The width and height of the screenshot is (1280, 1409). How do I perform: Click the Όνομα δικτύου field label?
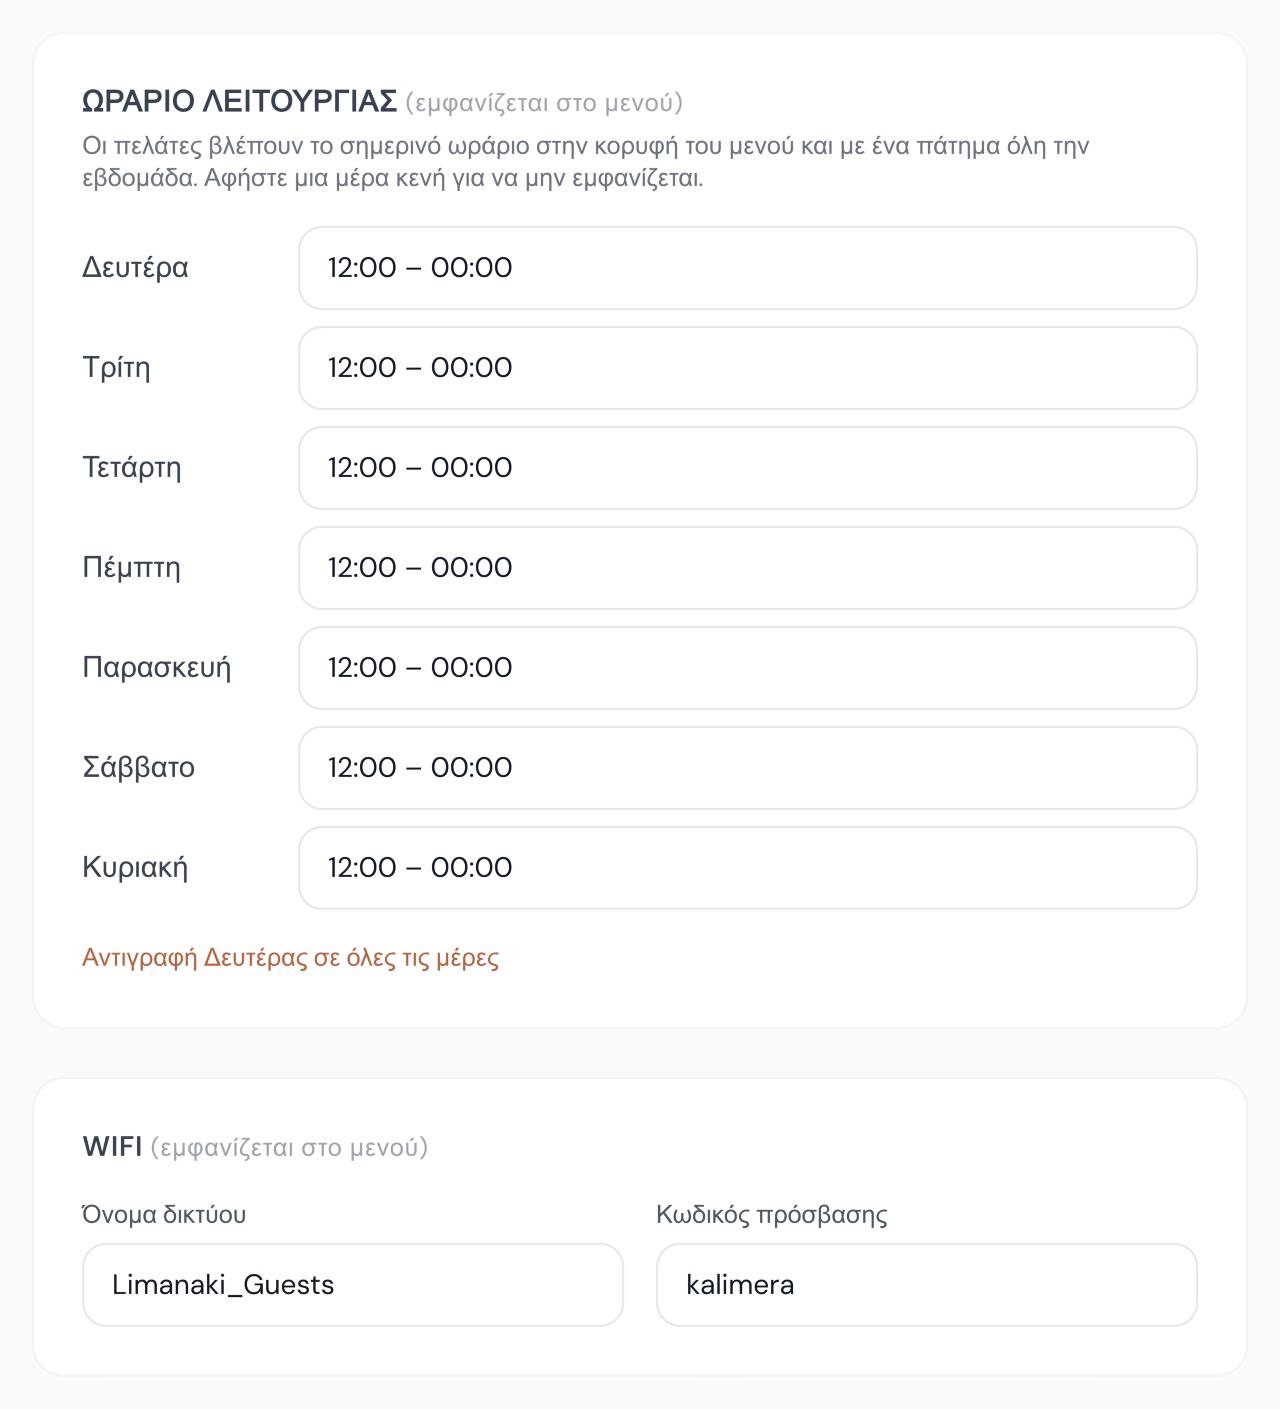coord(164,1215)
